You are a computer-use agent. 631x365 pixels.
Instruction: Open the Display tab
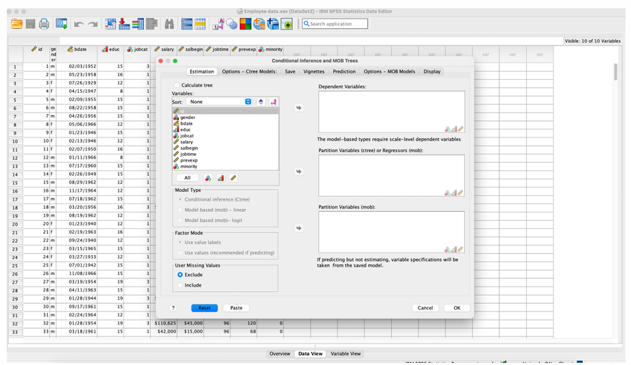coord(432,71)
